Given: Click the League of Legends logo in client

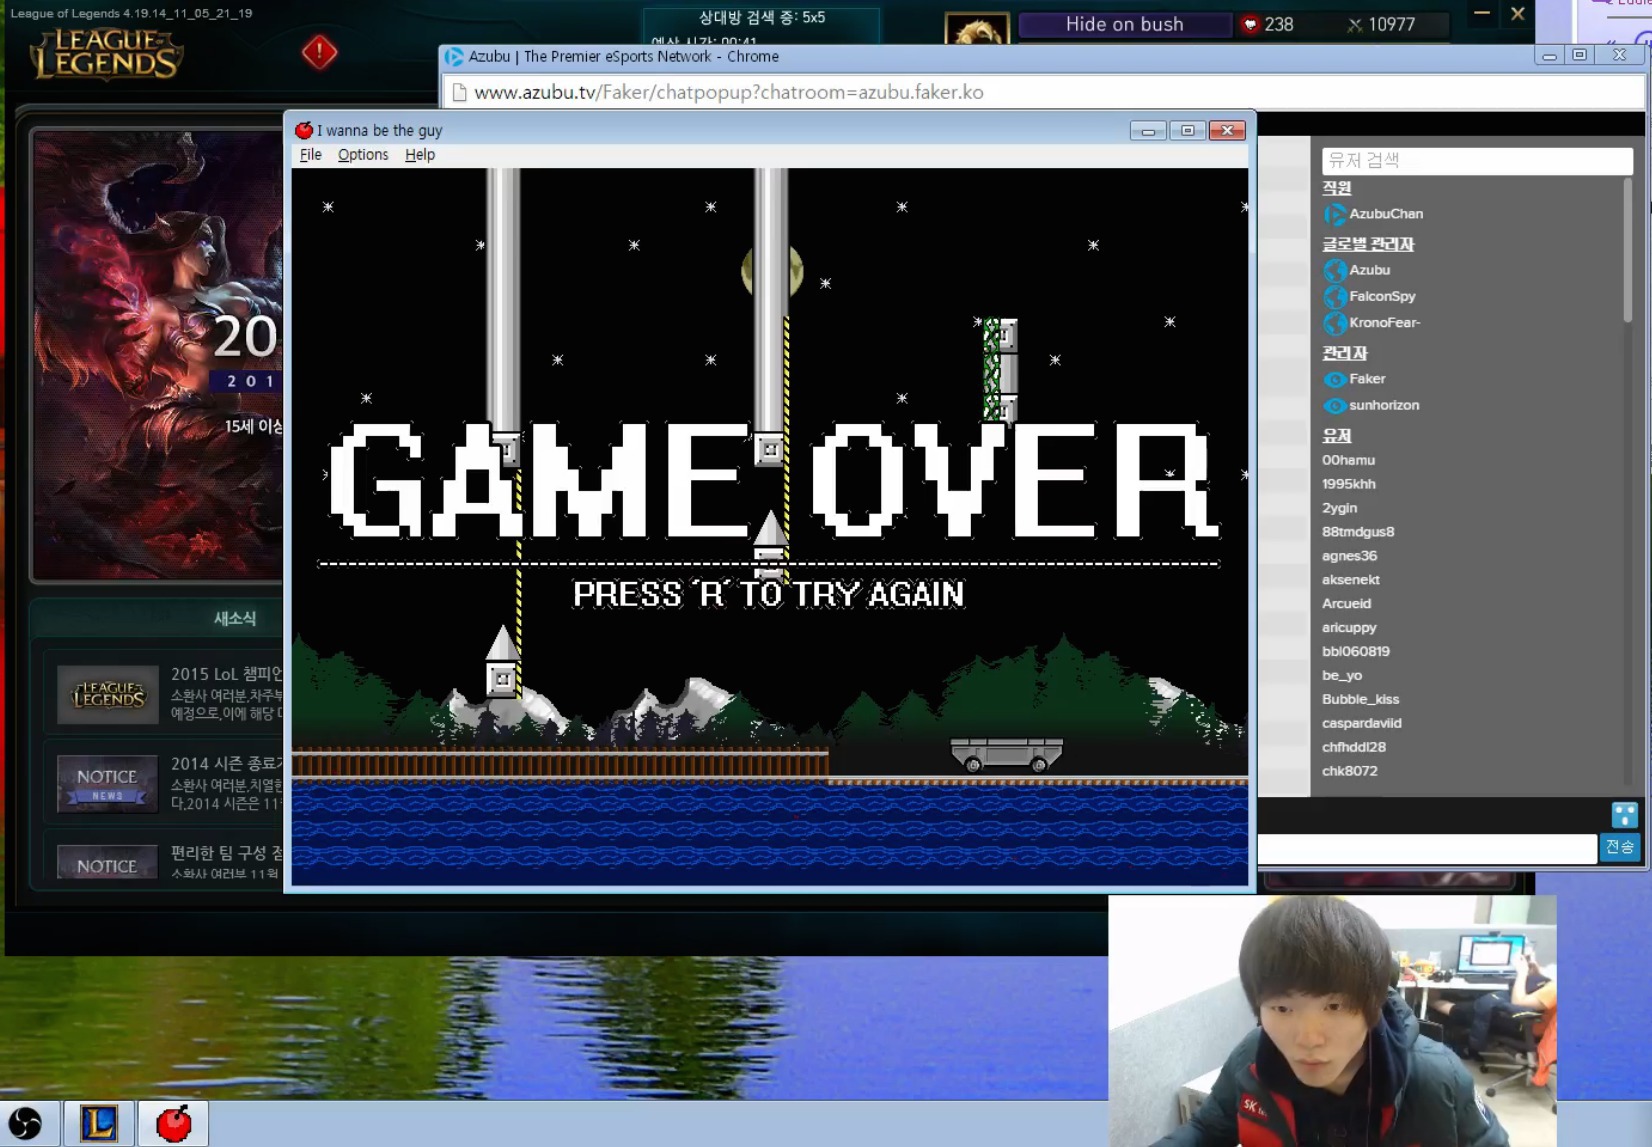Looking at the screenshot, I should pyautogui.click(x=106, y=54).
